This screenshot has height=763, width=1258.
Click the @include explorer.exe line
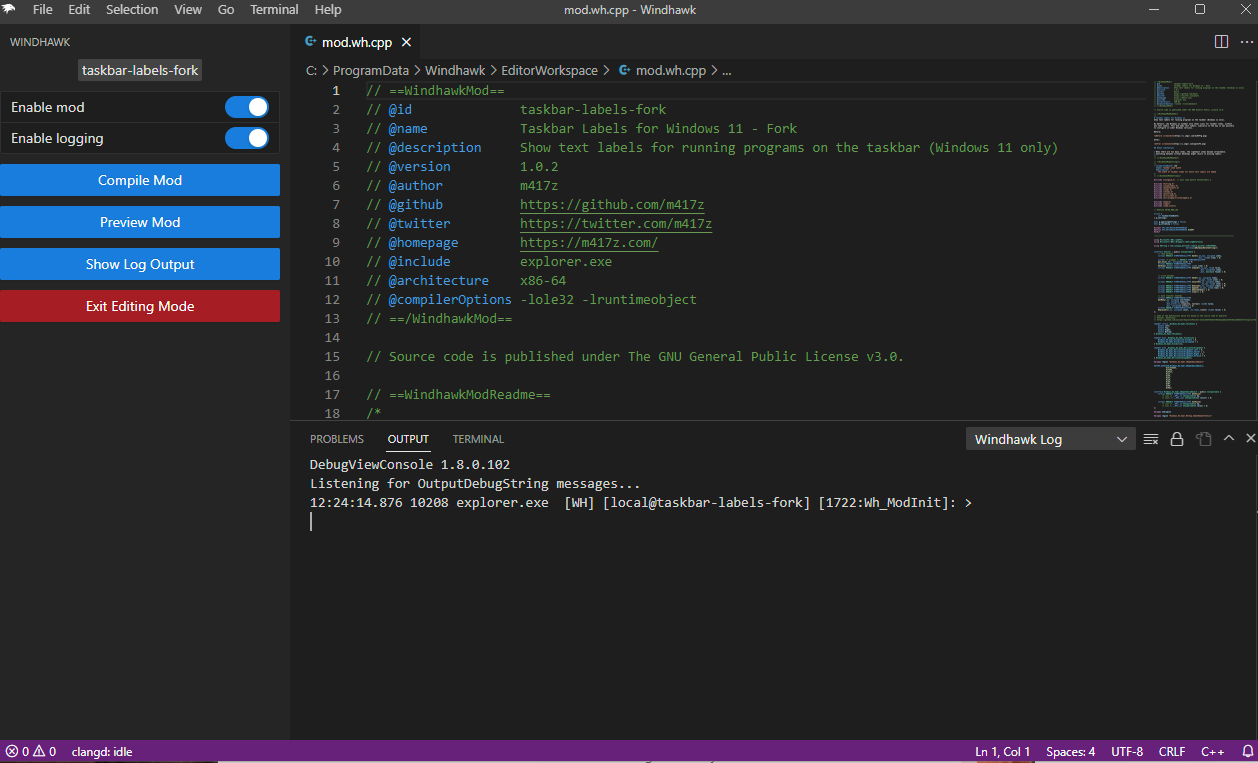(x=489, y=262)
